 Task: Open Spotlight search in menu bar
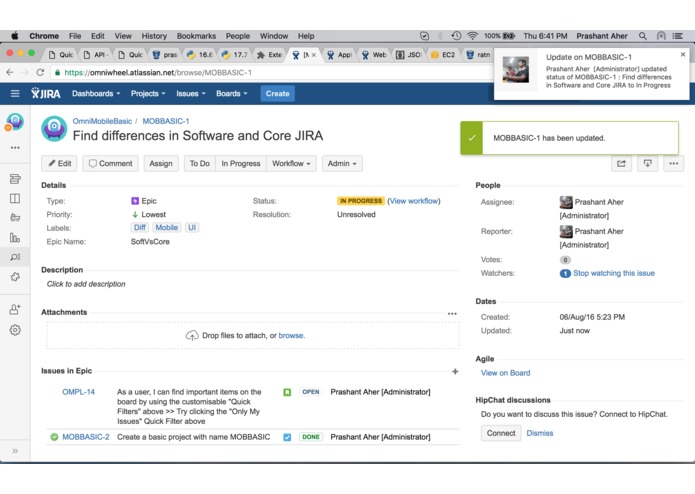[642, 36]
